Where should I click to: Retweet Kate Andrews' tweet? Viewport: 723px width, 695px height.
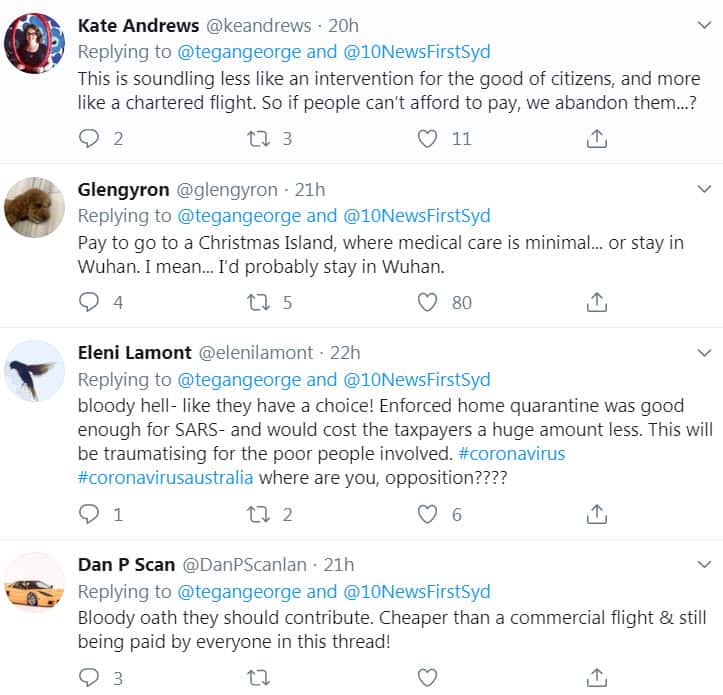coord(258,139)
